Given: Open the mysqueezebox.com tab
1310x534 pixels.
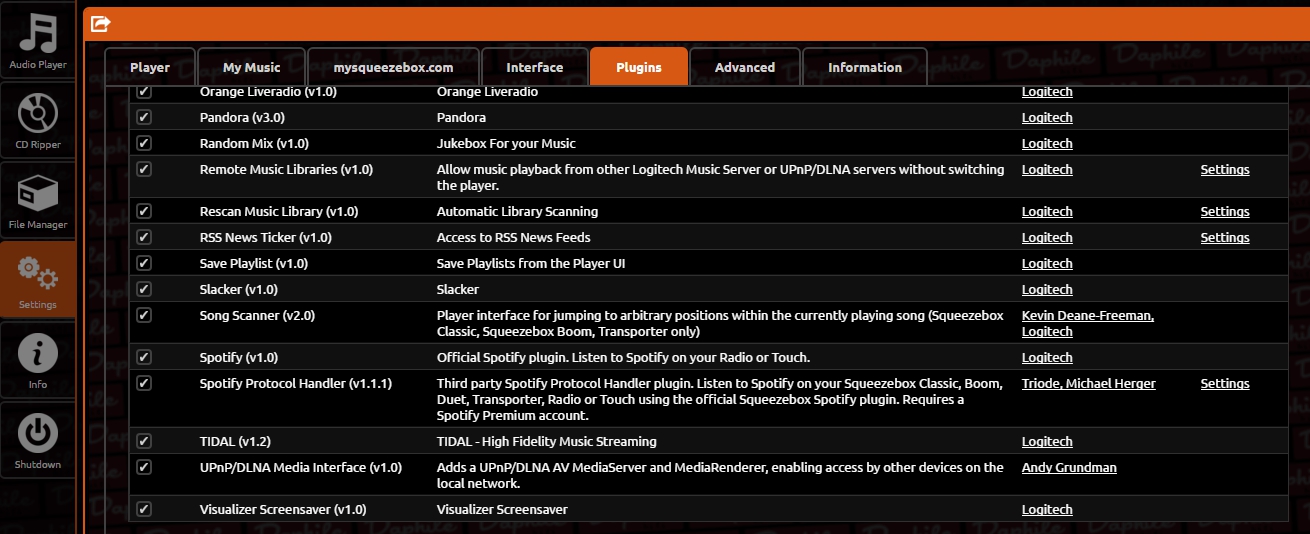Looking at the screenshot, I should tap(393, 67).
